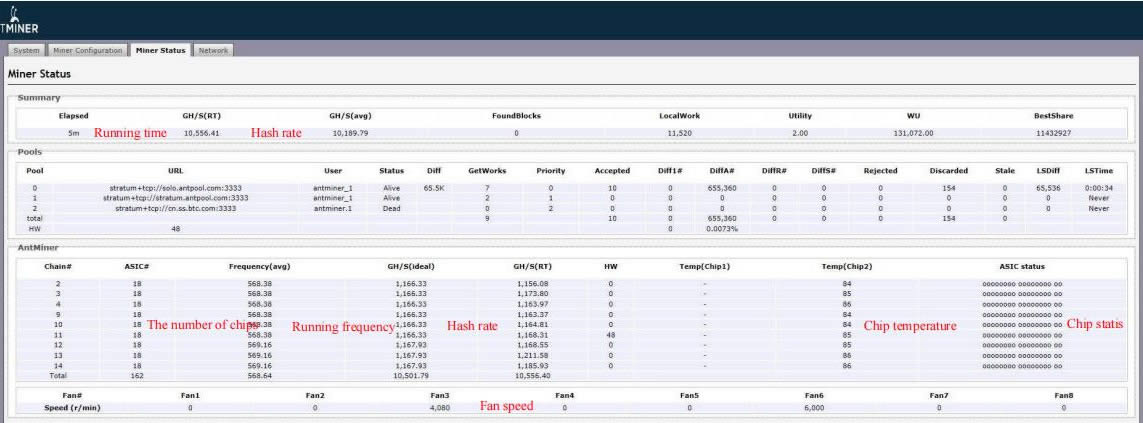
Task: Click the stratum.antpool.com pool URL
Action: tap(174, 198)
